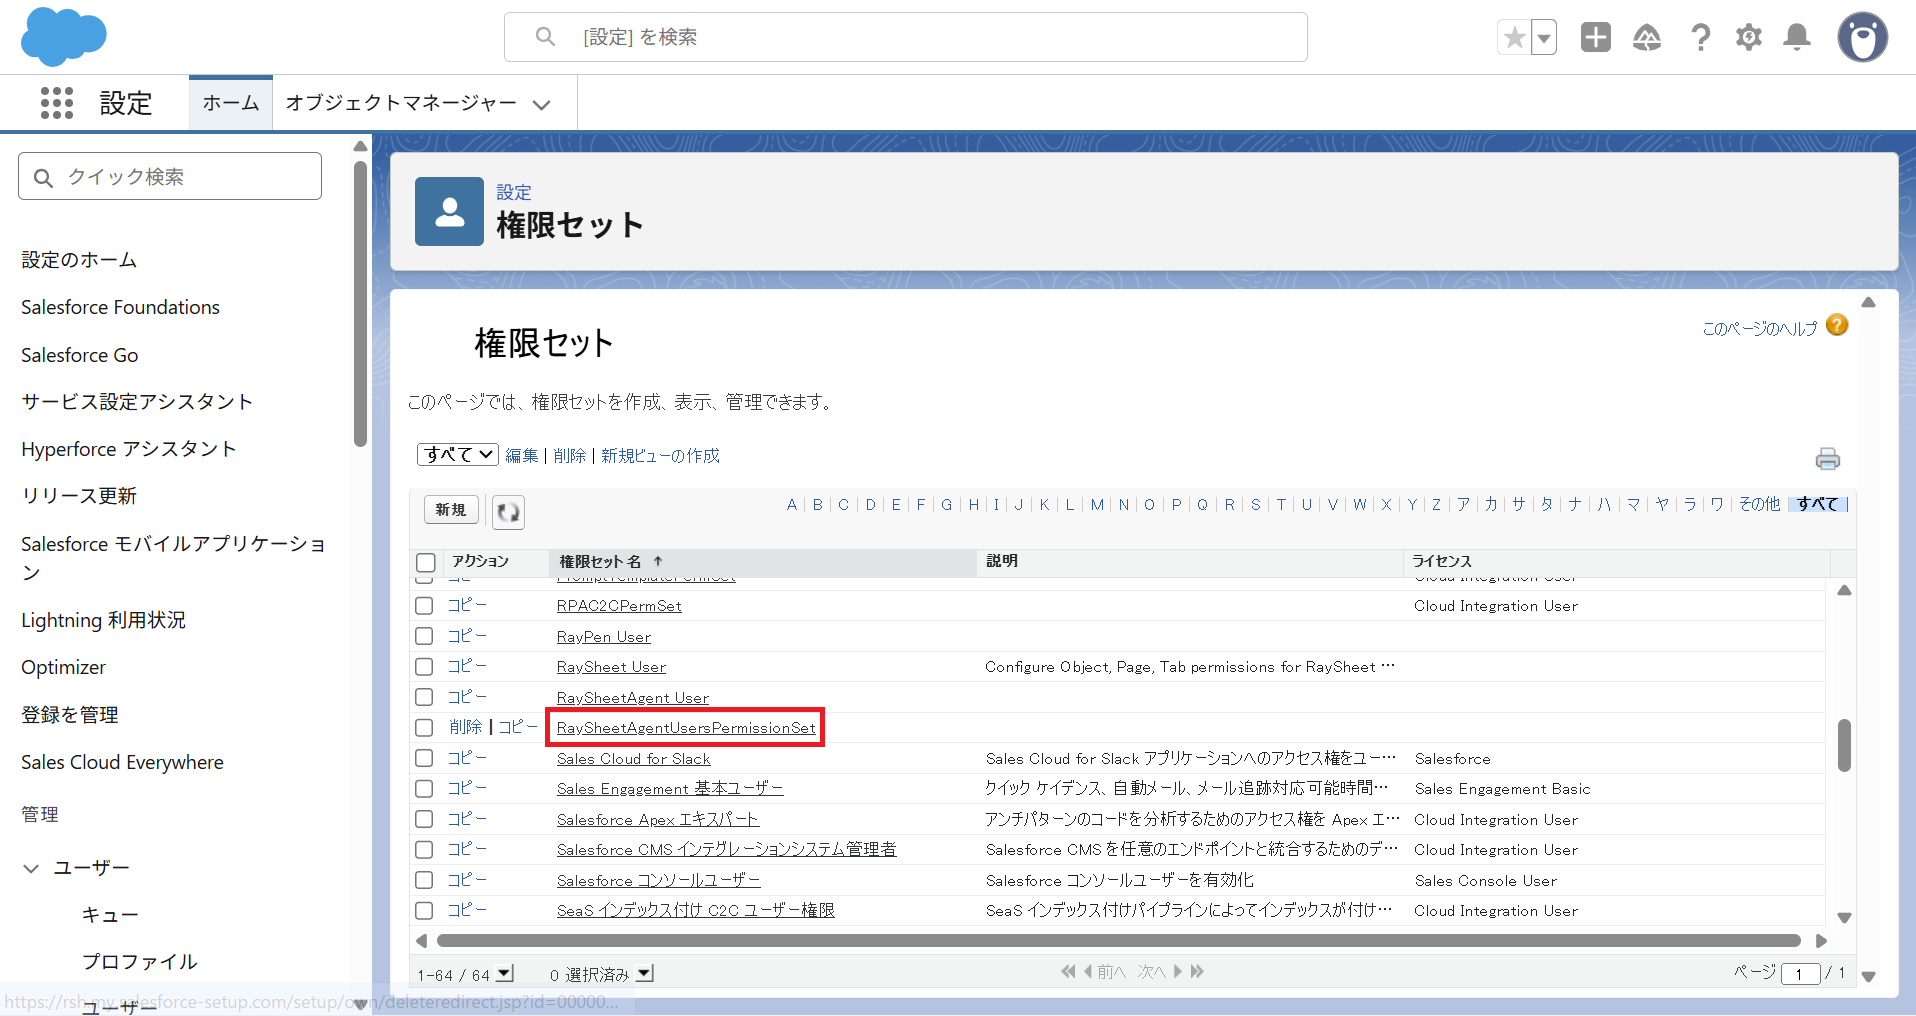Open the すべて view dropdown
The image size is (1916, 1016).
457,455
